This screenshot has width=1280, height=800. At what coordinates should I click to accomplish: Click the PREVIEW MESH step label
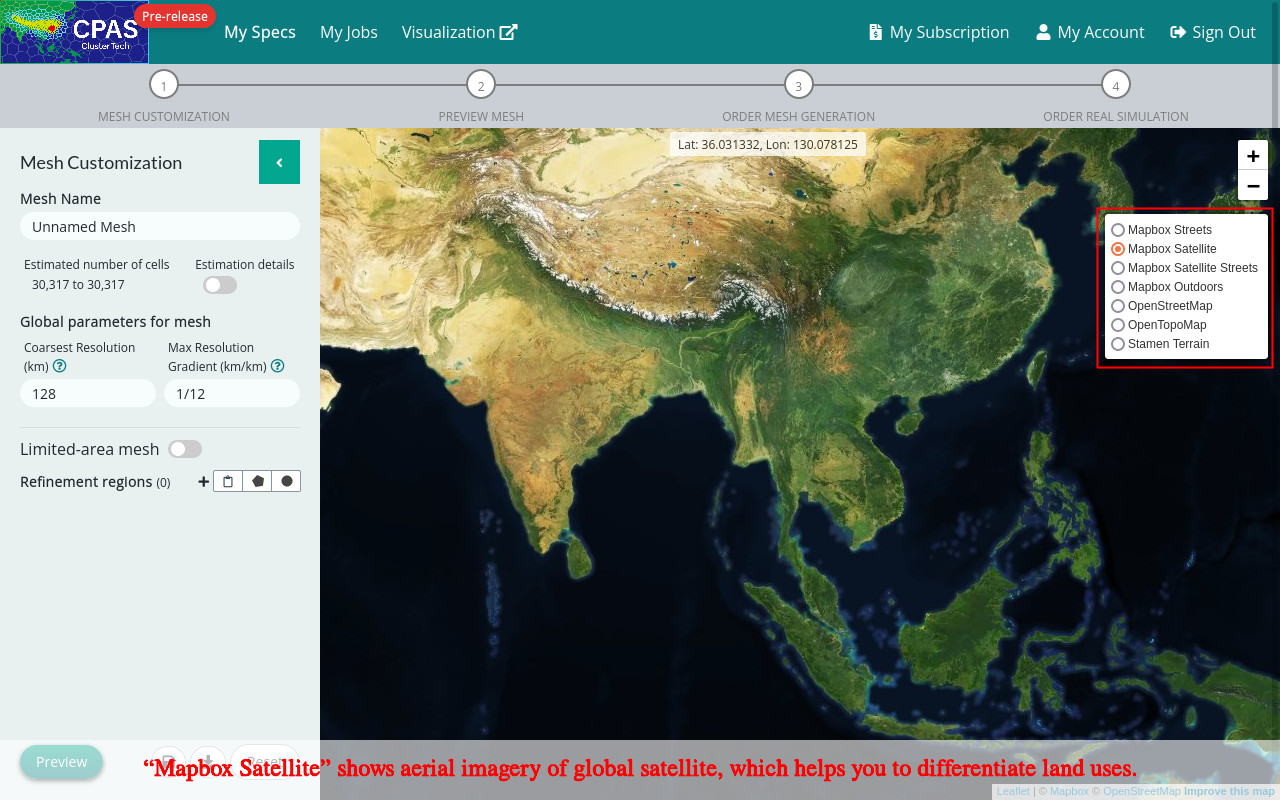click(481, 116)
